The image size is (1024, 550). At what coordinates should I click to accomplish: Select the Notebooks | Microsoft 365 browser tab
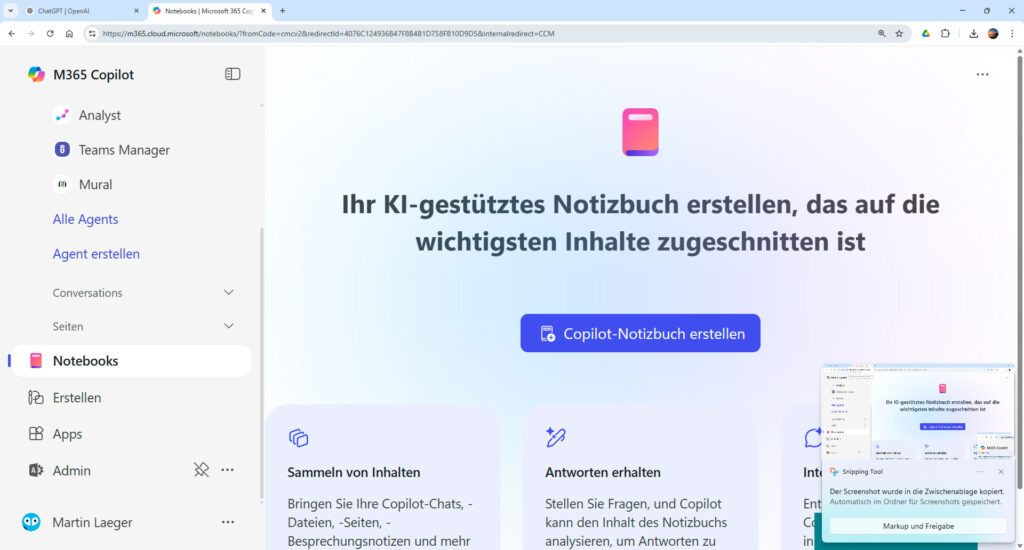[208, 11]
